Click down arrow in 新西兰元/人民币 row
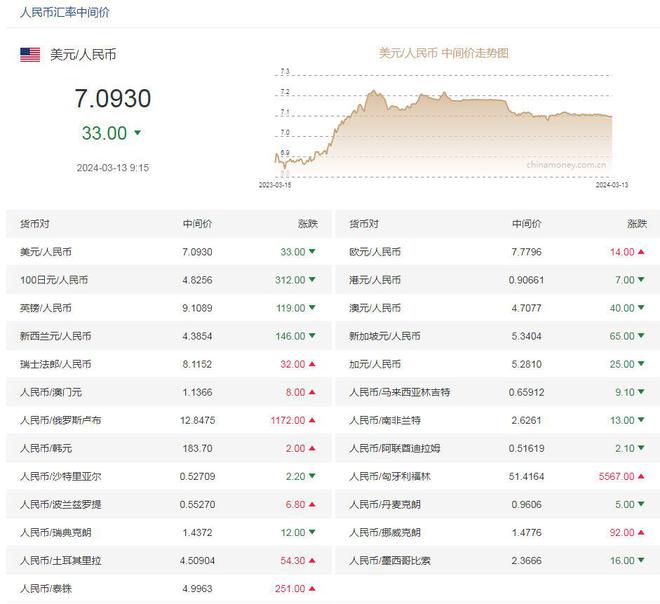Screen dimensions: 660x604 [312, 336]
